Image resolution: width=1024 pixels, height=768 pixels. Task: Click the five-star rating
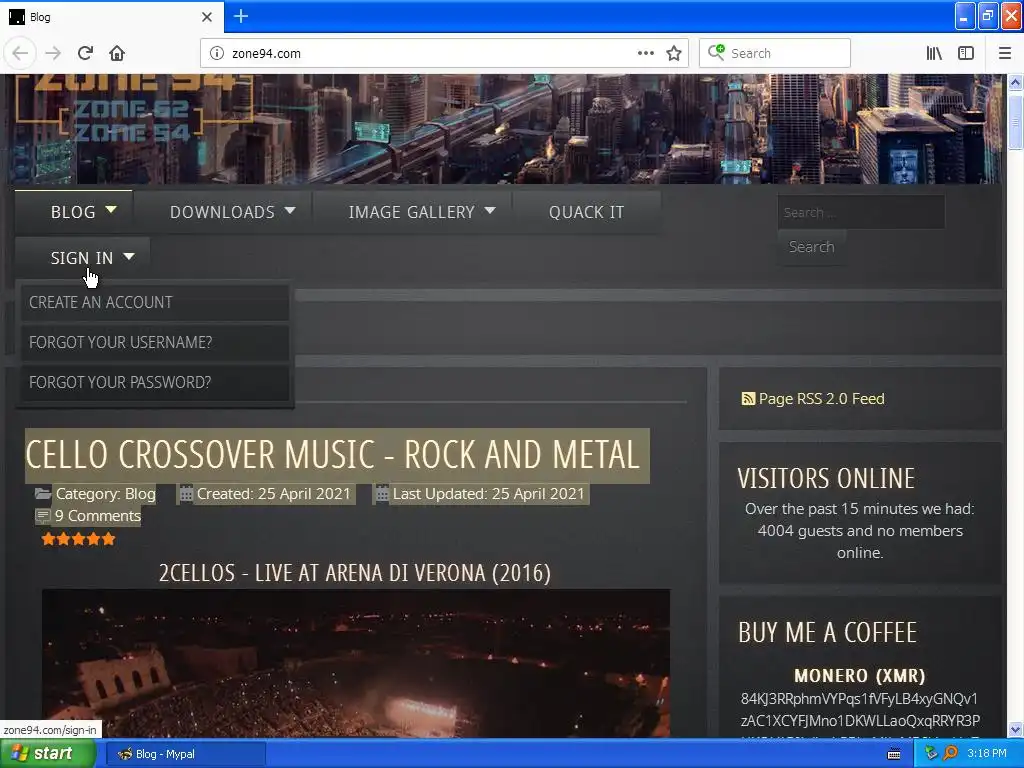point(78,539)
